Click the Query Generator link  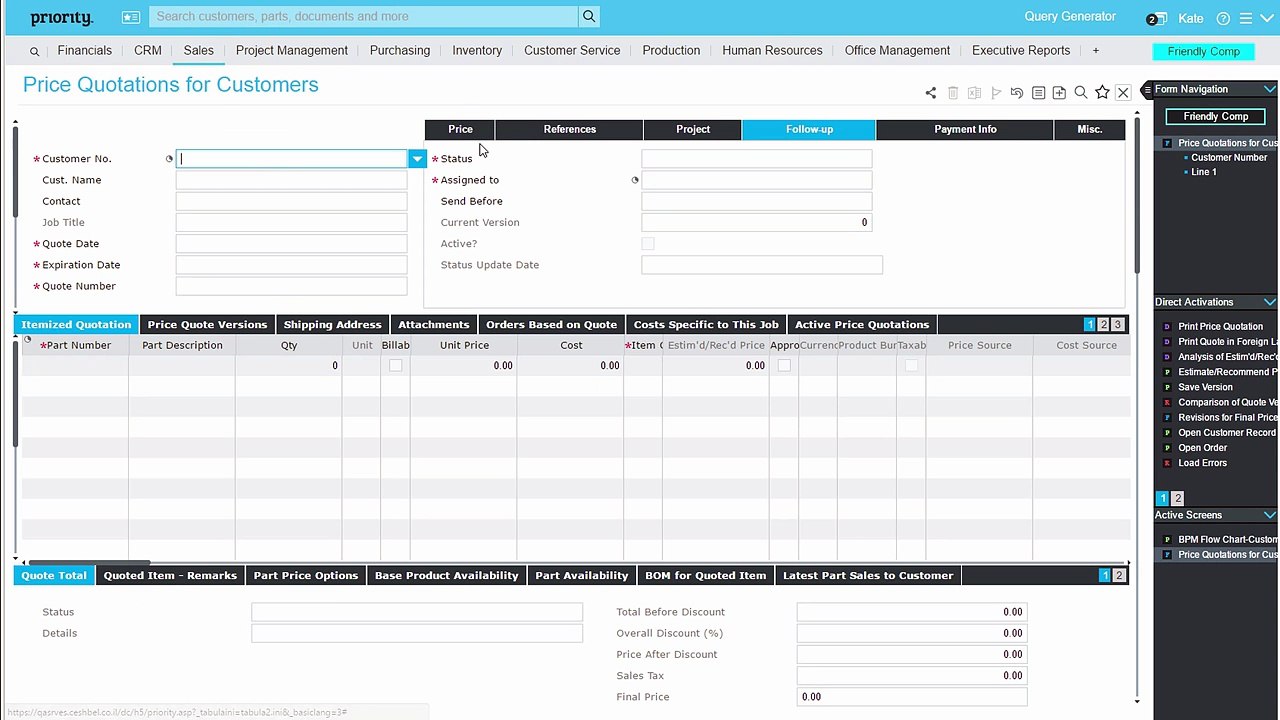(1070, 16)
